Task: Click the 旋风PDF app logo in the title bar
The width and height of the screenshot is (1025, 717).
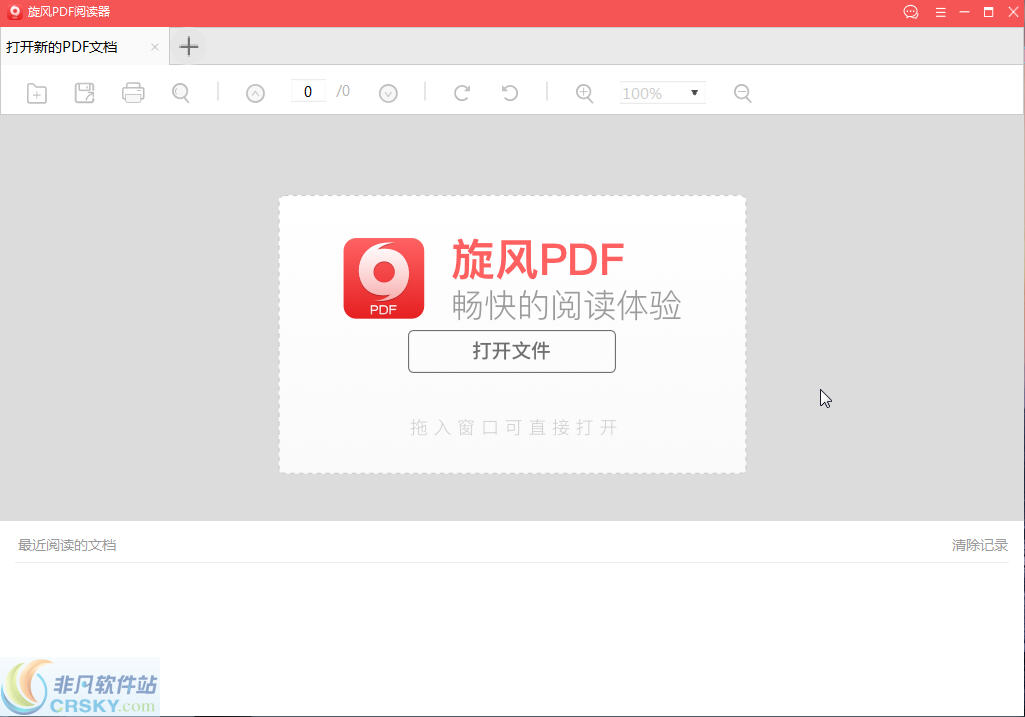Action: pyautogui.click(x=14, y=12)
